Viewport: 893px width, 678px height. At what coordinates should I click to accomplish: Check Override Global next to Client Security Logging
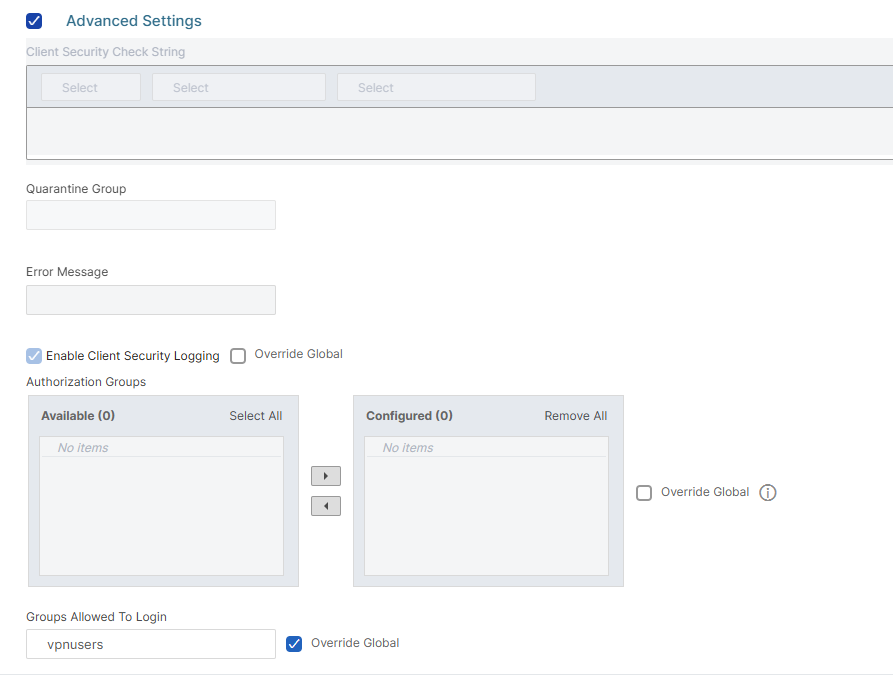click(x=238, y=355)
